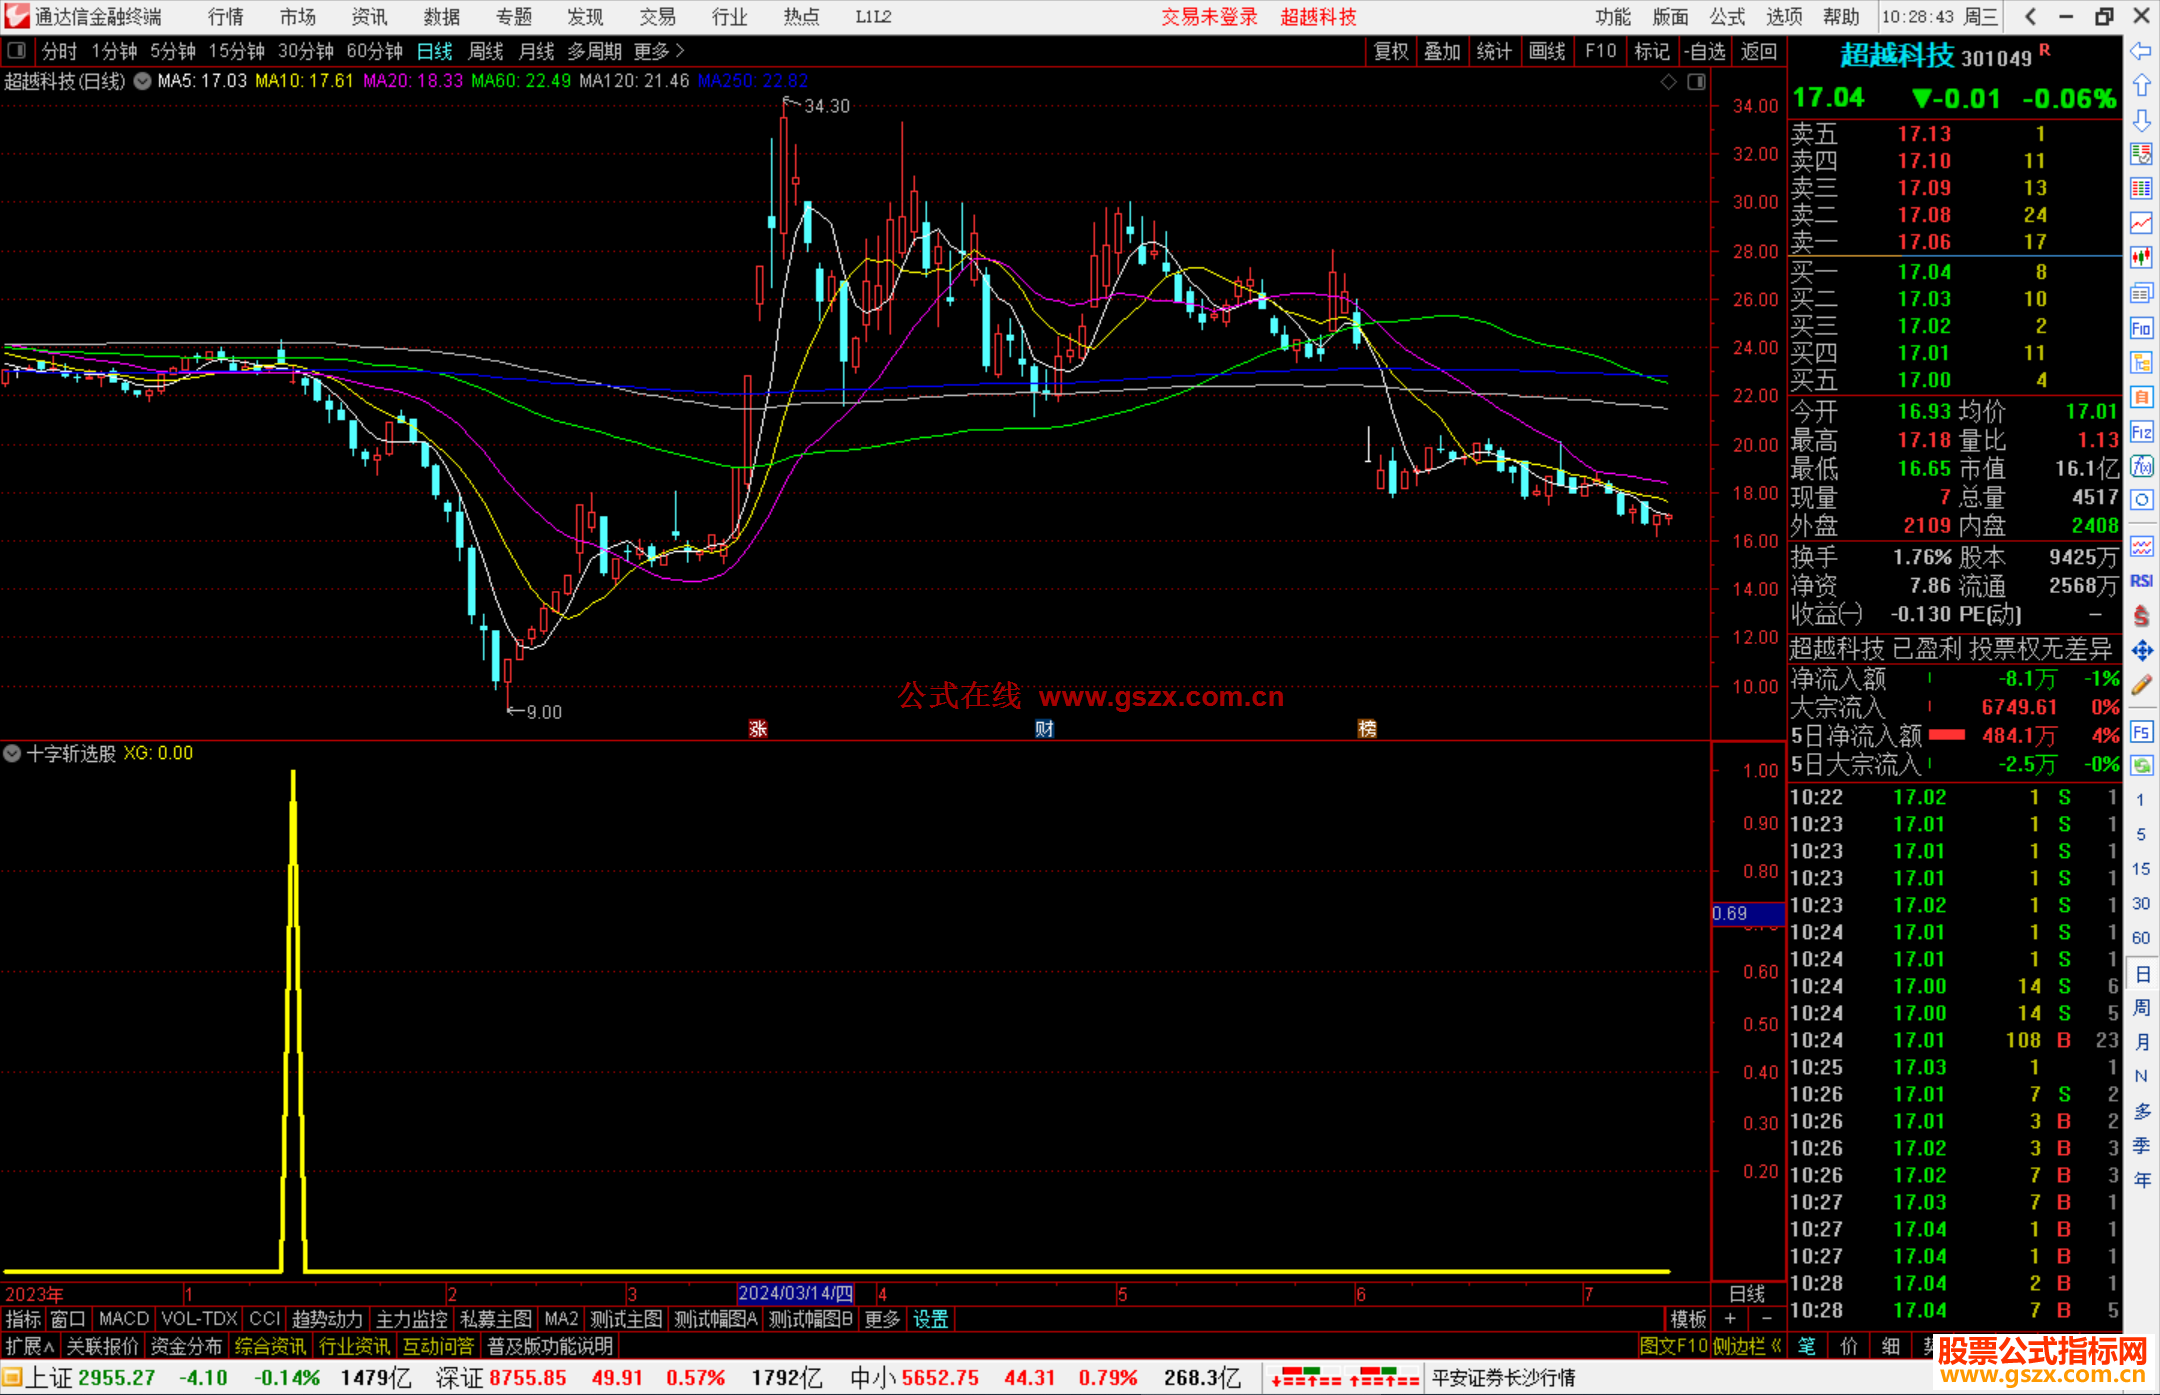
Task: Select the pencil drawing tool icon
Action: click(x=2140, y=685)
